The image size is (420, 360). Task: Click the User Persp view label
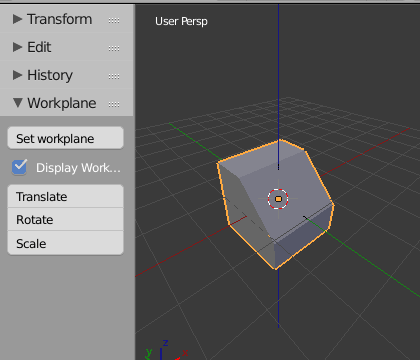pyautogui.click(x=181, y=21)
